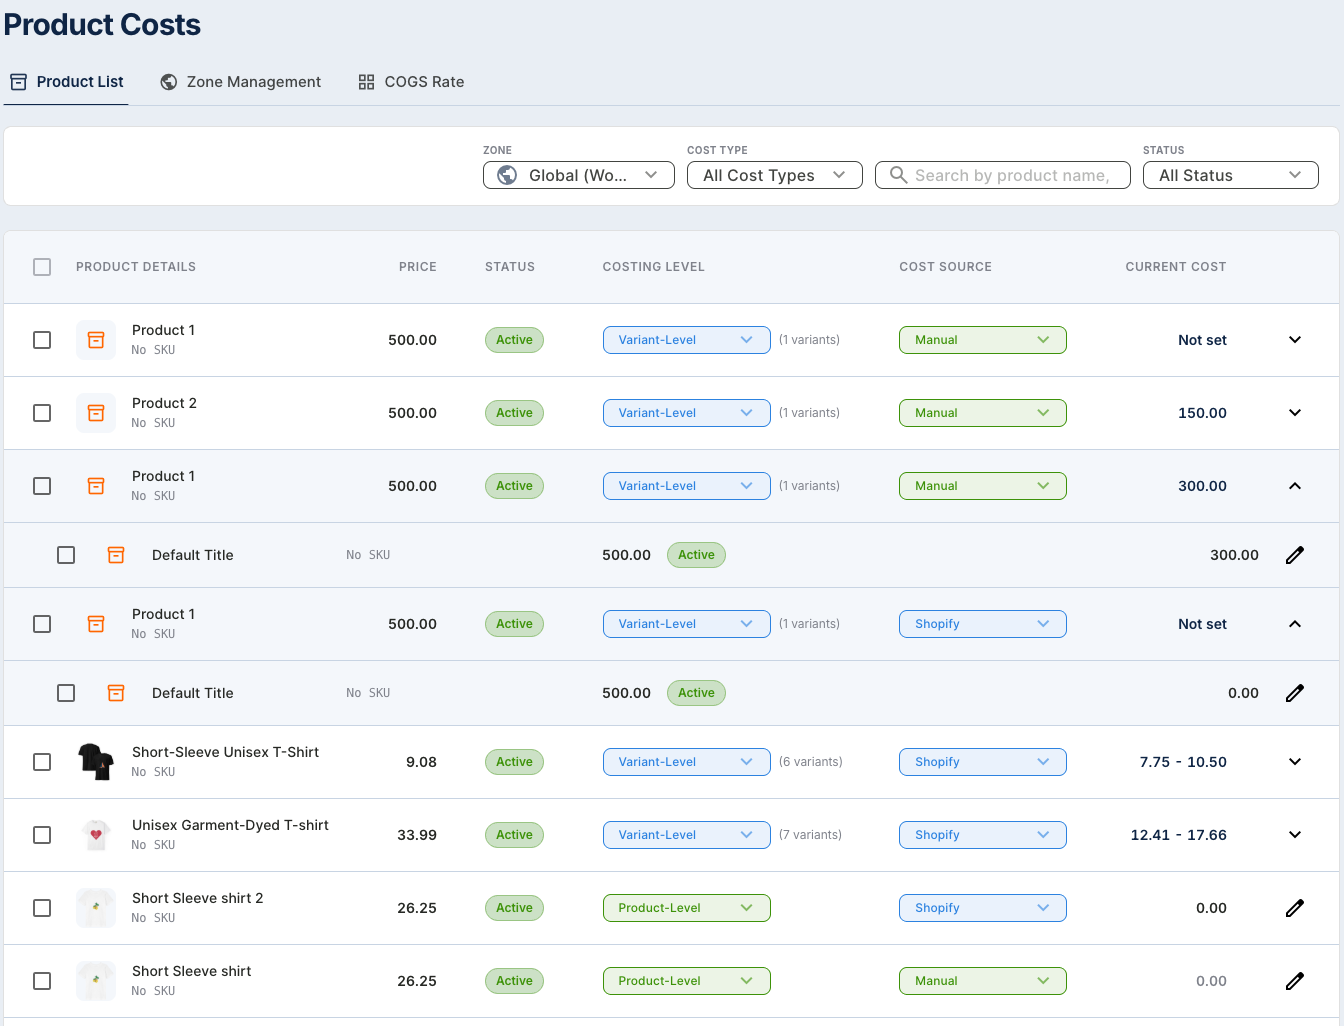Image resolution: width=1344 pixels, height=1026 pixels.
Task: Switch to the COGS Rate tab
Action: pyautogui.click(x=411, y=82)
